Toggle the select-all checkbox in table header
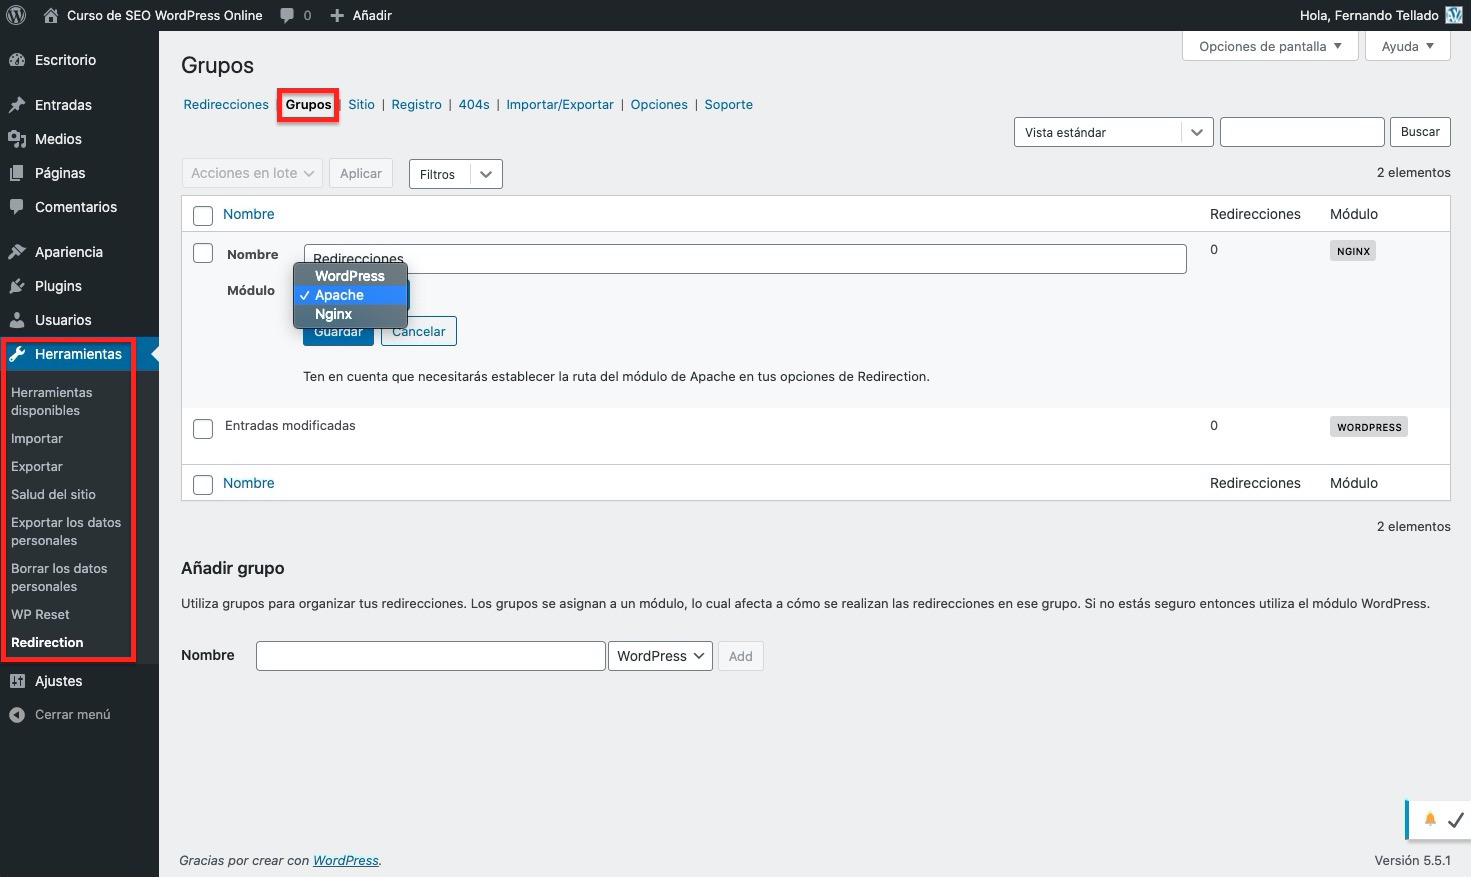Viewport: 1471px width, 877px height. pos(203,215)
